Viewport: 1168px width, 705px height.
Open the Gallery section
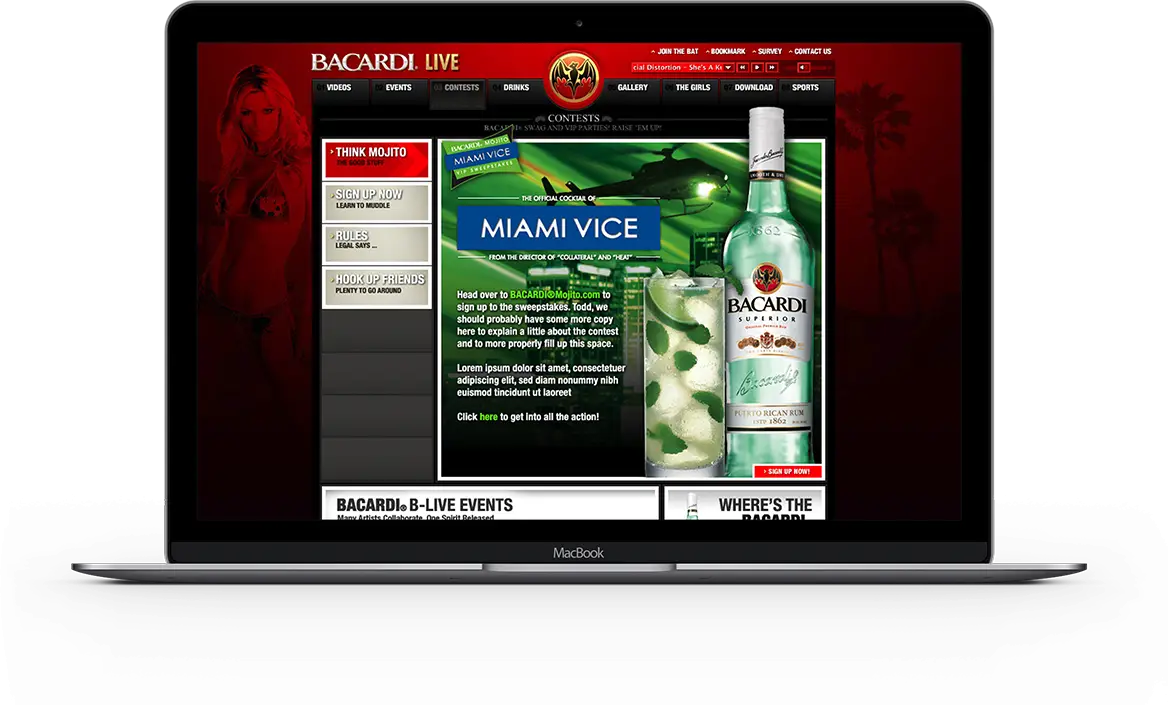632,88
